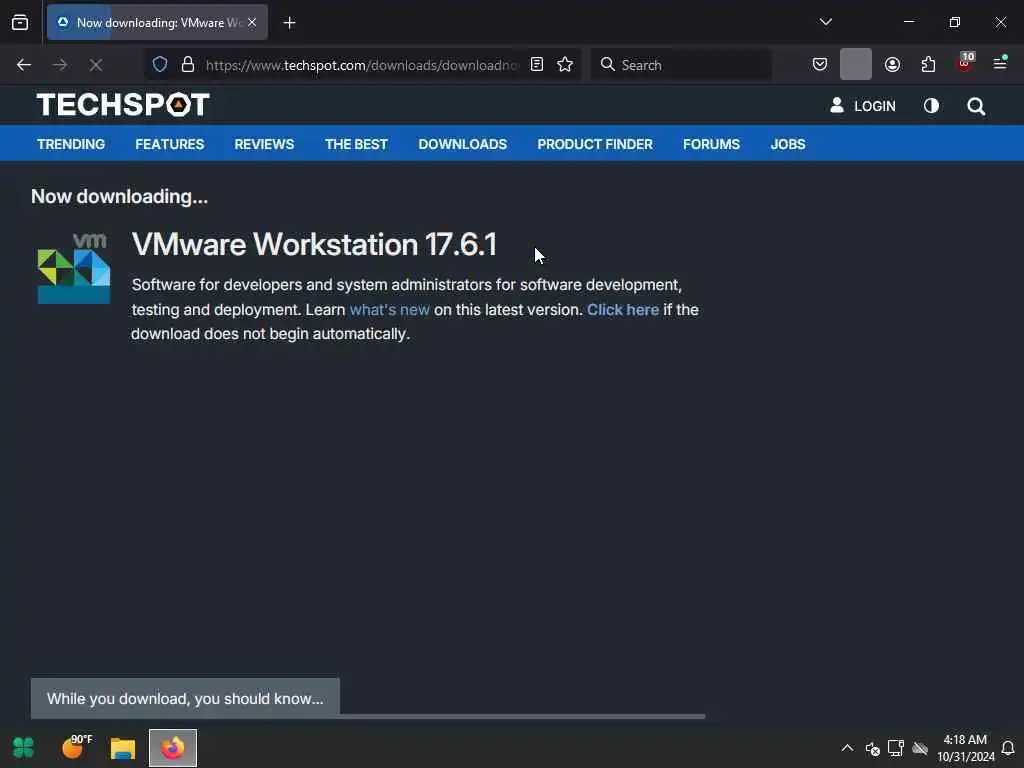
Task: Go to TechSpot home via logo
Action: click(x=123, y=104)
